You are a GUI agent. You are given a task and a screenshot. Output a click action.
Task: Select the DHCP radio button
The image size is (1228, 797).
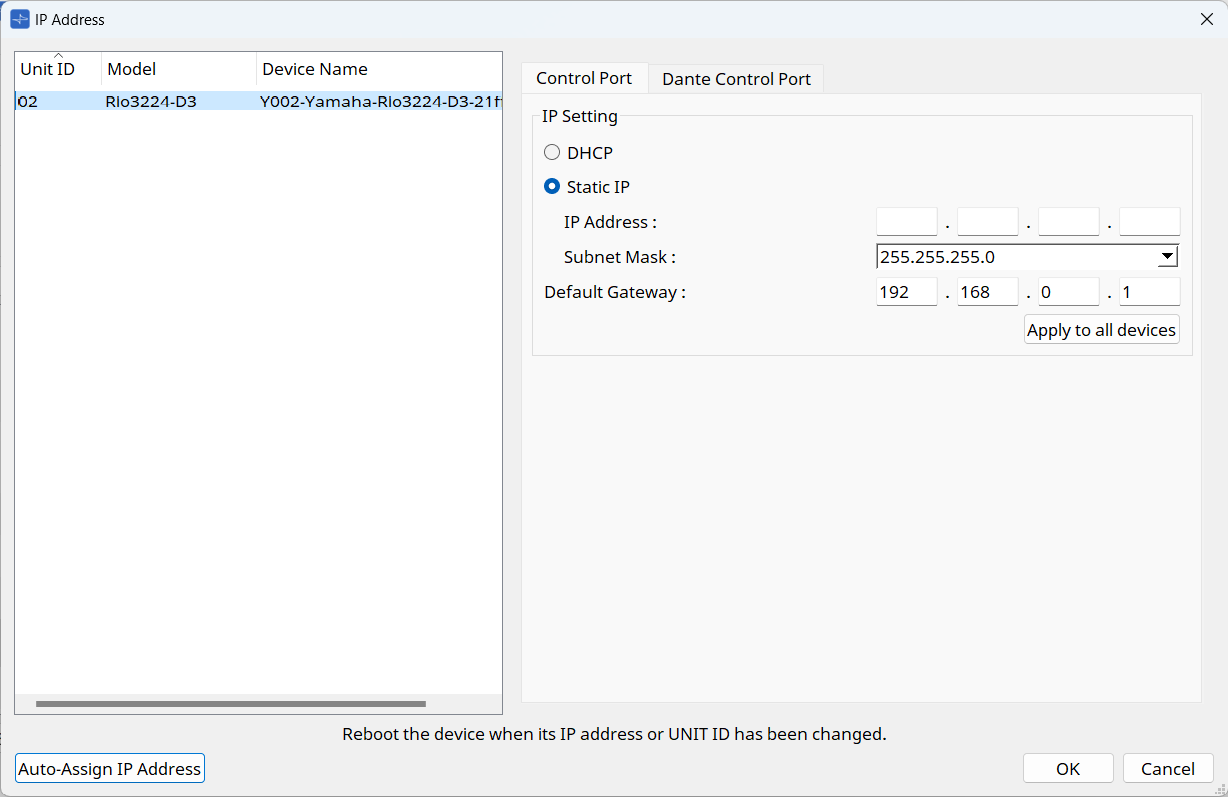point(552,153)
